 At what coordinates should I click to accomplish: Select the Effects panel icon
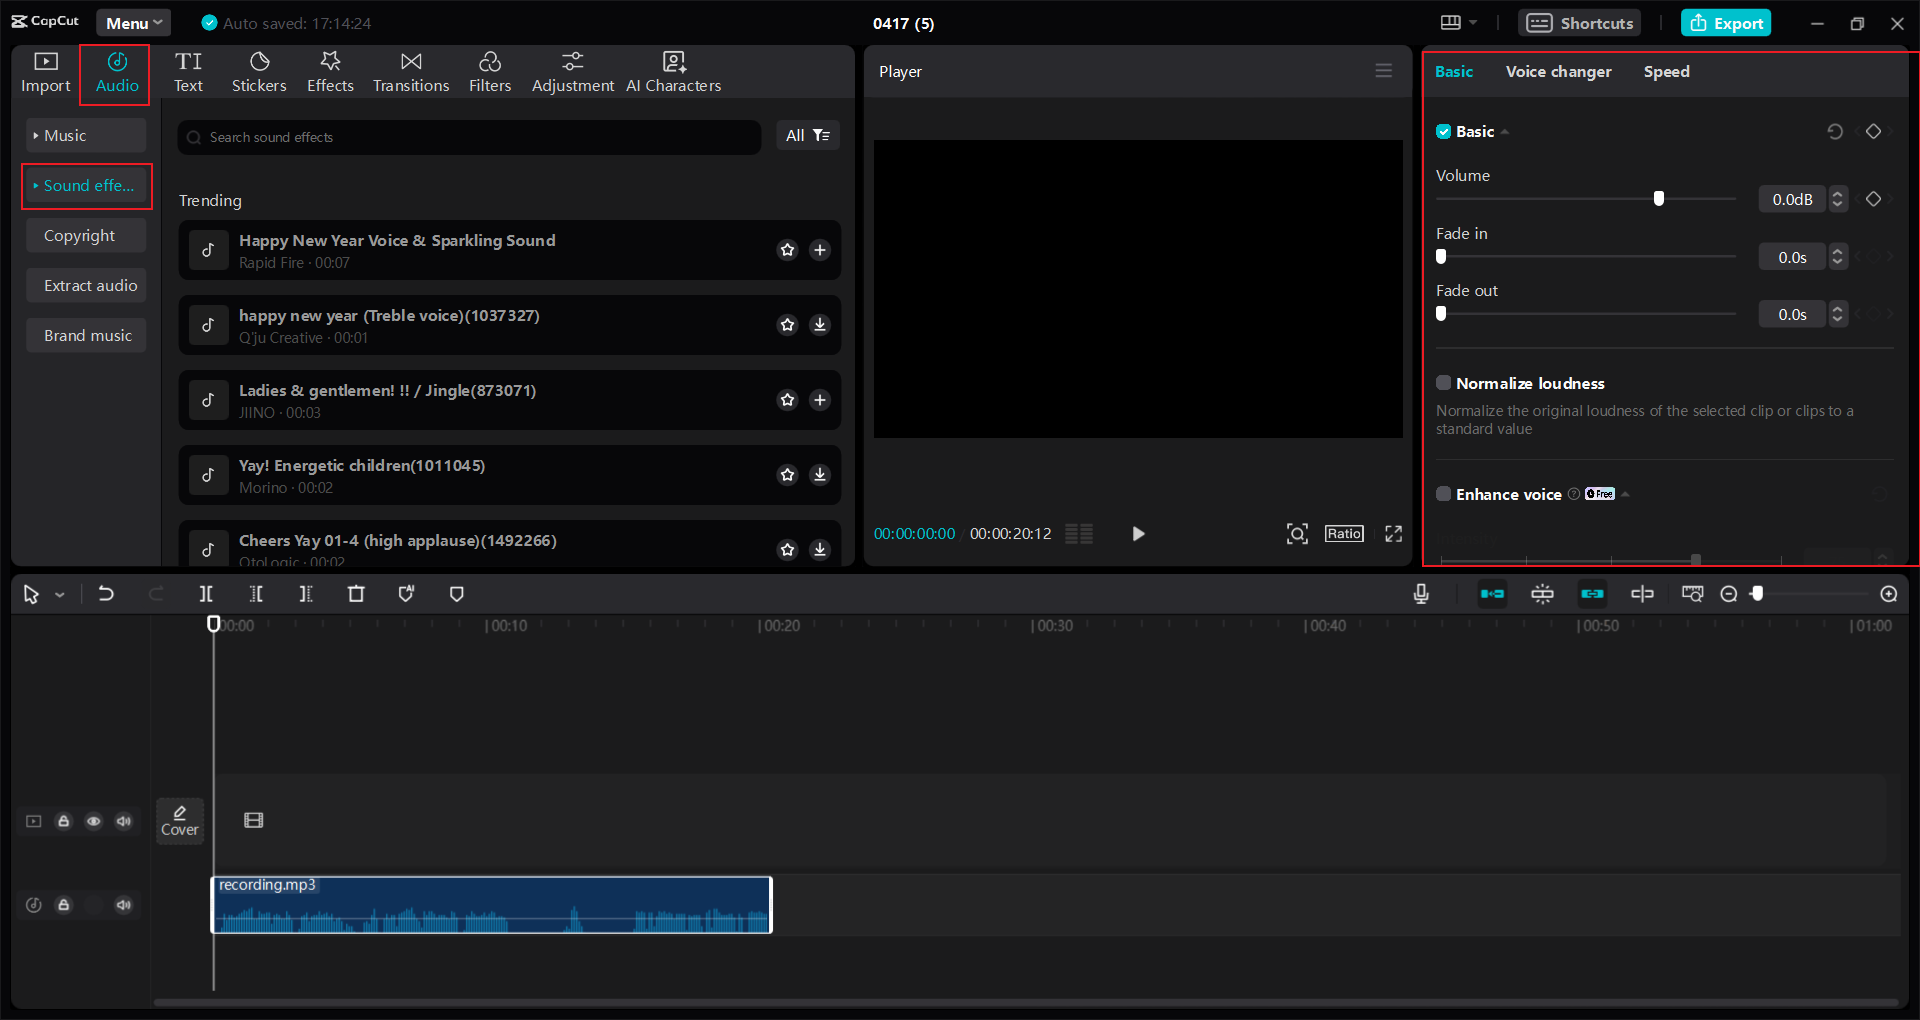(330, 70)
